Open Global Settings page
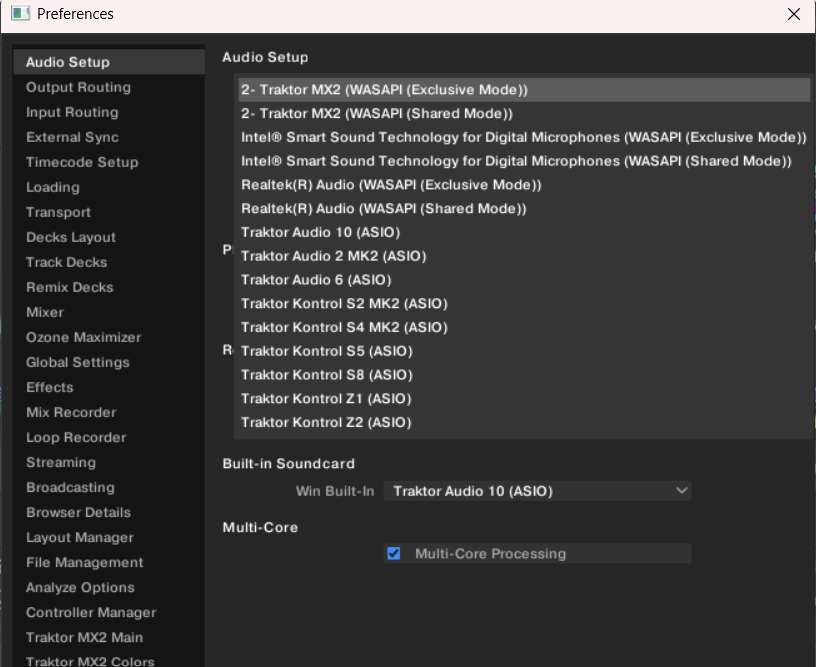Screen dimensions: 816x667 point(109,362)
